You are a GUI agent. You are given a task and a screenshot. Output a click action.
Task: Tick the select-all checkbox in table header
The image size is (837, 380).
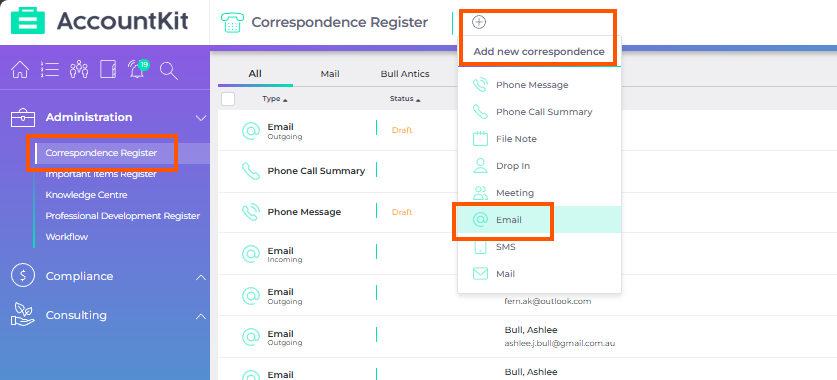point(228,99)
